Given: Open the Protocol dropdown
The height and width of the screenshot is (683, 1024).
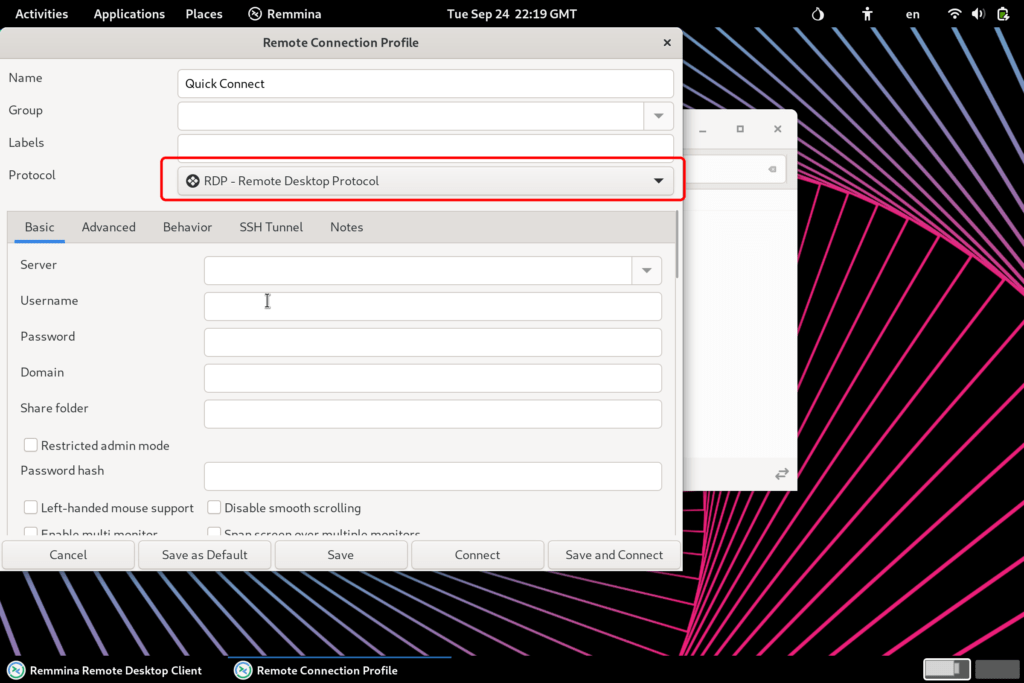Looking at the screenshot, I should click(425, 181).
